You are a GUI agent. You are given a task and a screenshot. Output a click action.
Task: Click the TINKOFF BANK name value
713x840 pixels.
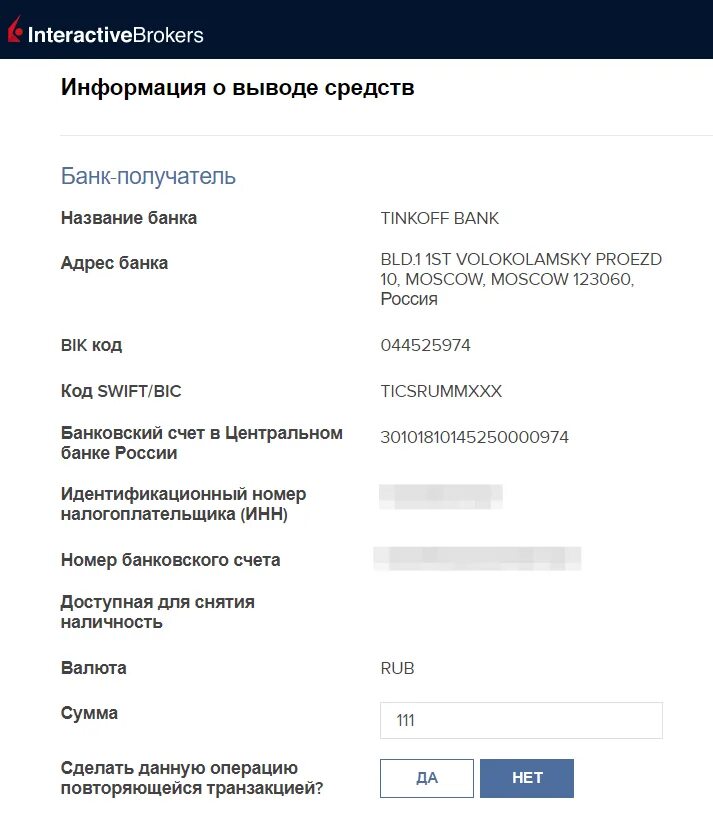click(439, 218)
